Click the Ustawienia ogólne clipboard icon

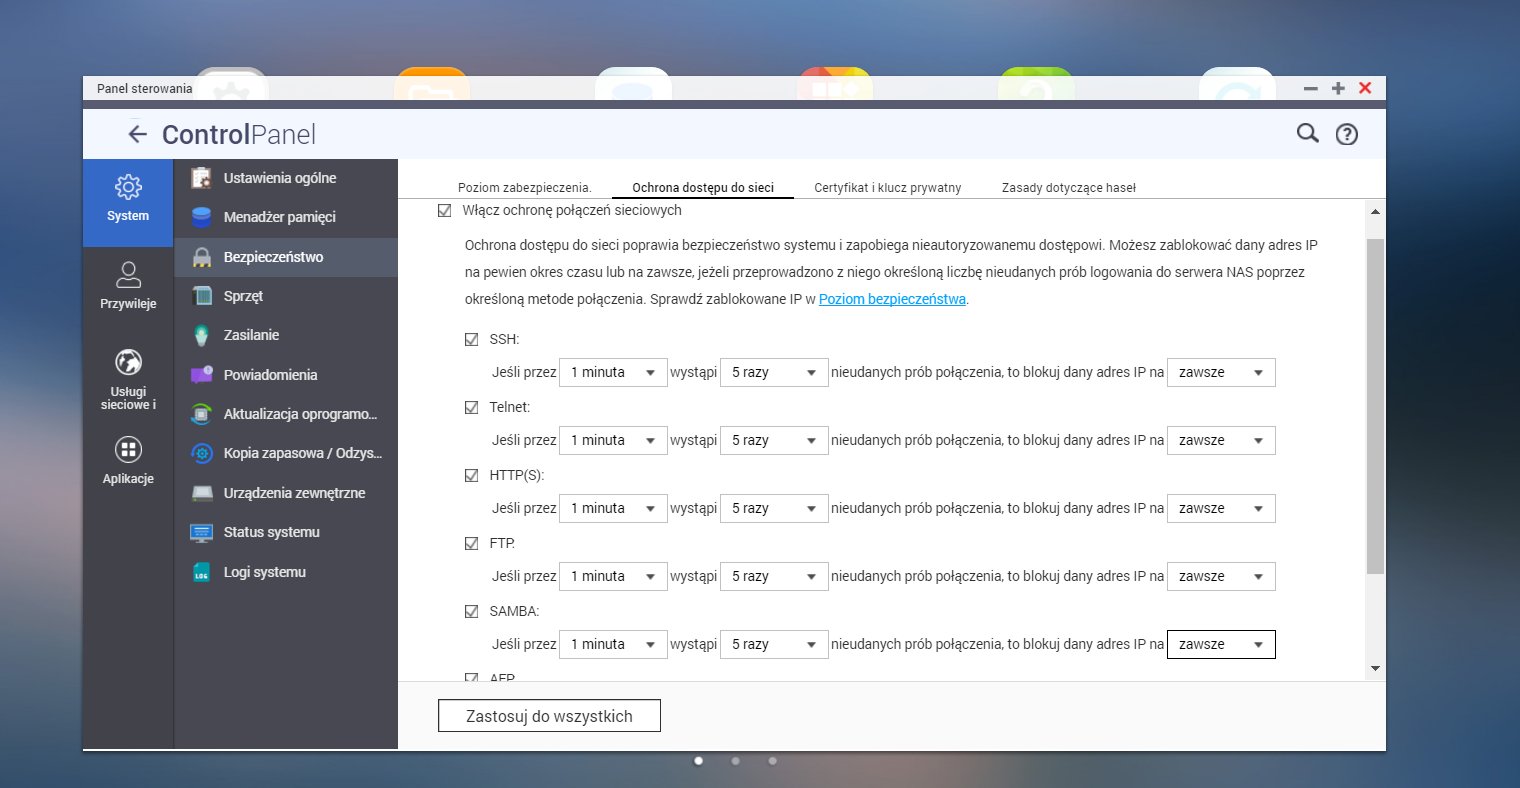202,178
